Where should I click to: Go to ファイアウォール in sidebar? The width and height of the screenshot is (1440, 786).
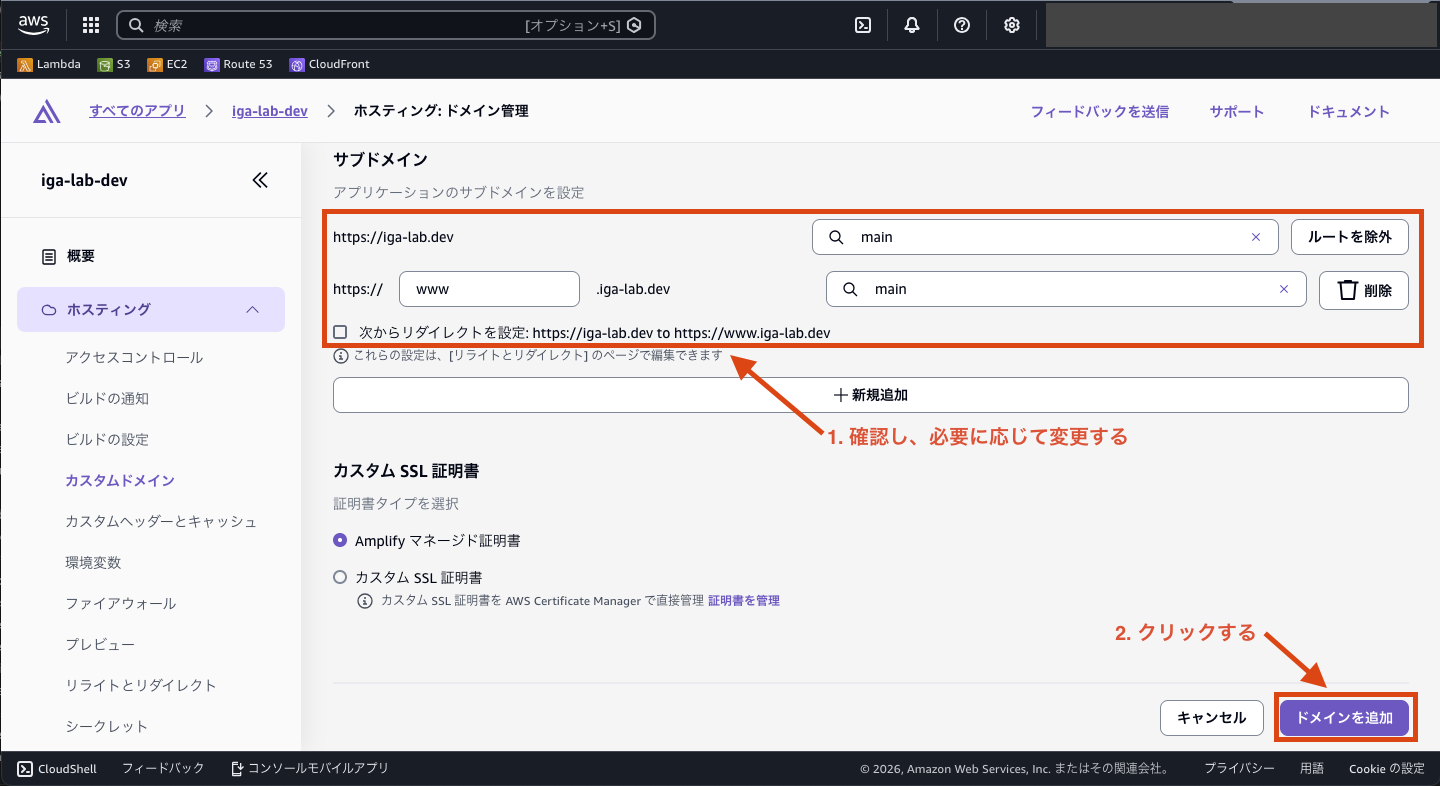click(x=120, y=603)
